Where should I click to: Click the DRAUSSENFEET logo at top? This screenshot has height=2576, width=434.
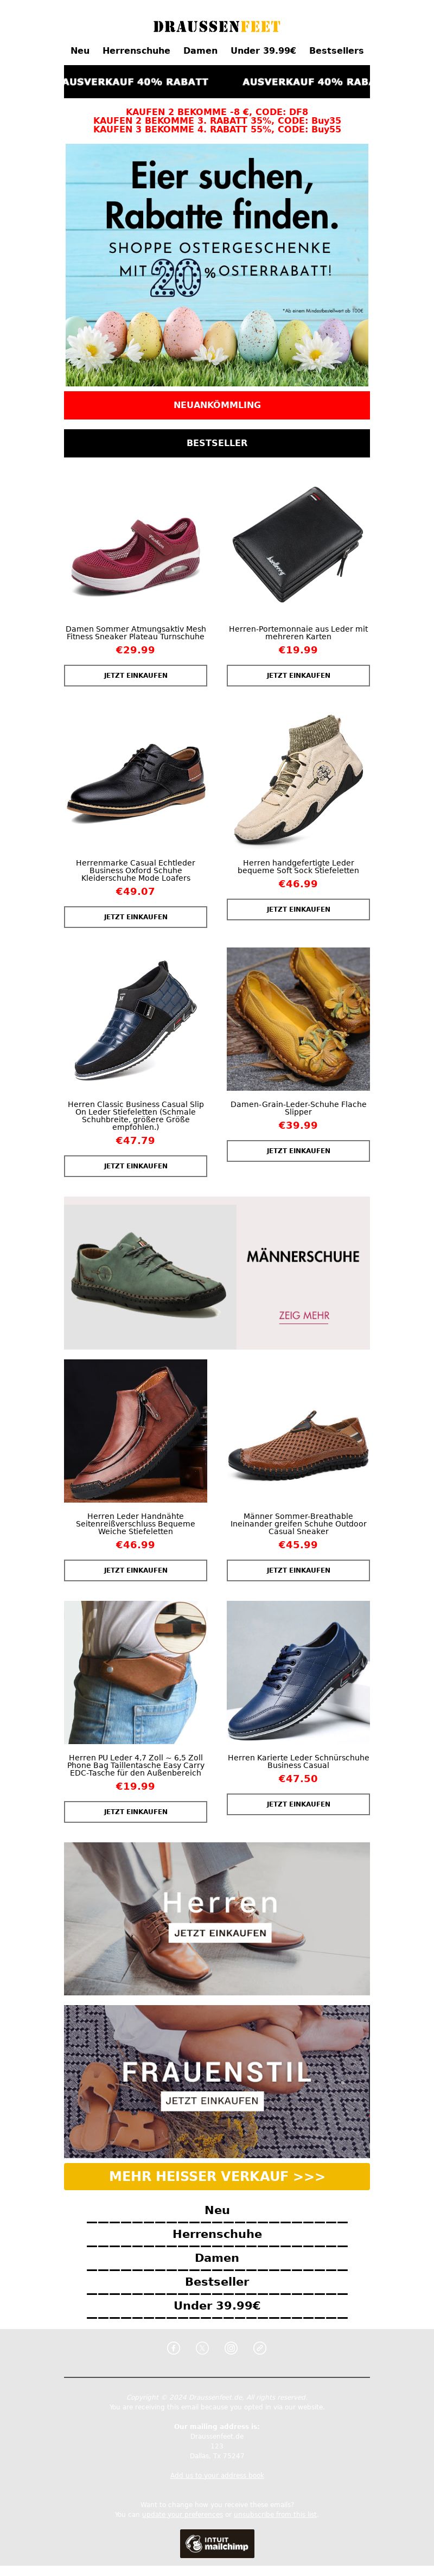pos(217,27)
